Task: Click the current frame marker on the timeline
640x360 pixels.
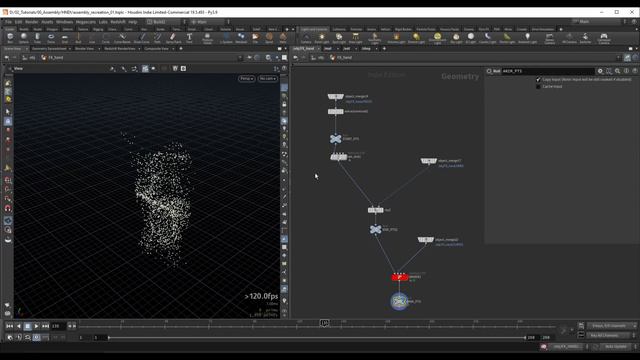Action: click(x=324, y=323)
